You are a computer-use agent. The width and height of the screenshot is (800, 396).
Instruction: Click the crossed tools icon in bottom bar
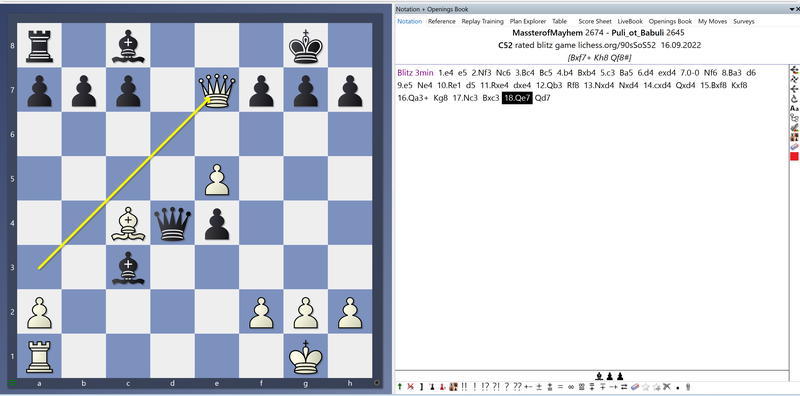click(x=667, y=387)
